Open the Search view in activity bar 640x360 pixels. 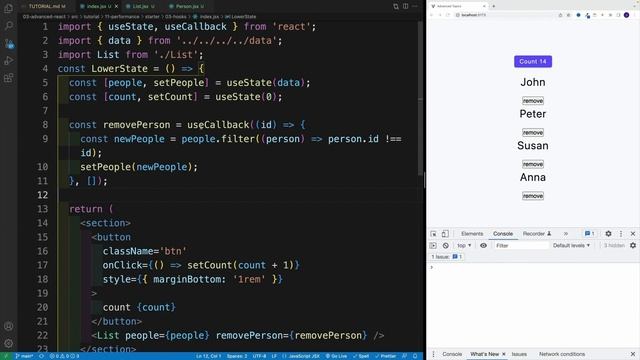point(9,26)
